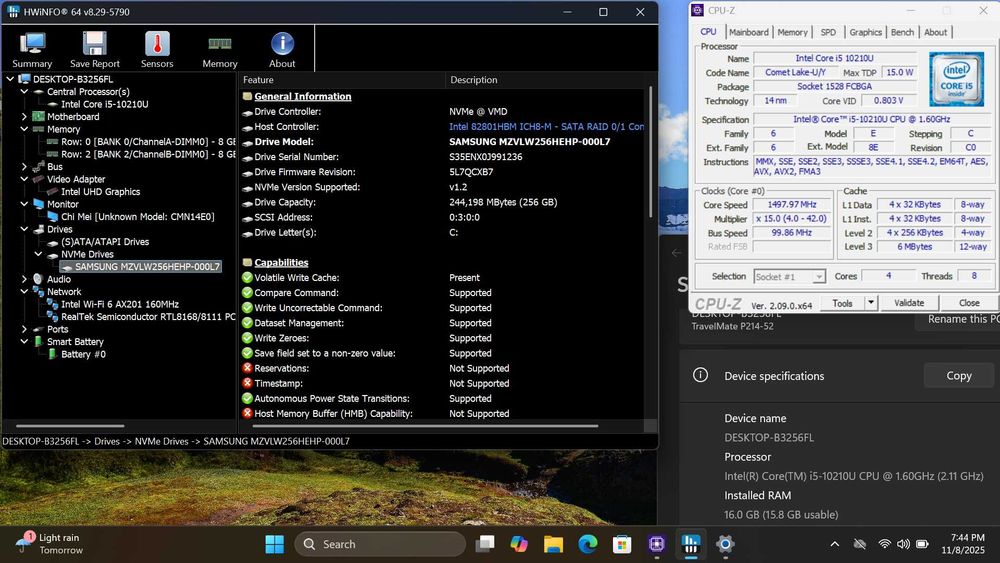Open Task View on taskbar

(x=485, y=544)
